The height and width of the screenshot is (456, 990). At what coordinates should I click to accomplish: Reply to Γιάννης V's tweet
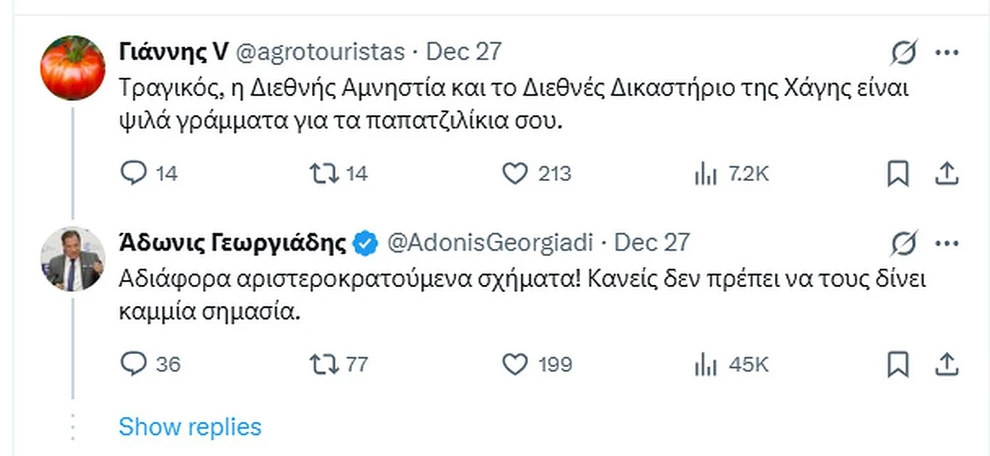(133, 174)
